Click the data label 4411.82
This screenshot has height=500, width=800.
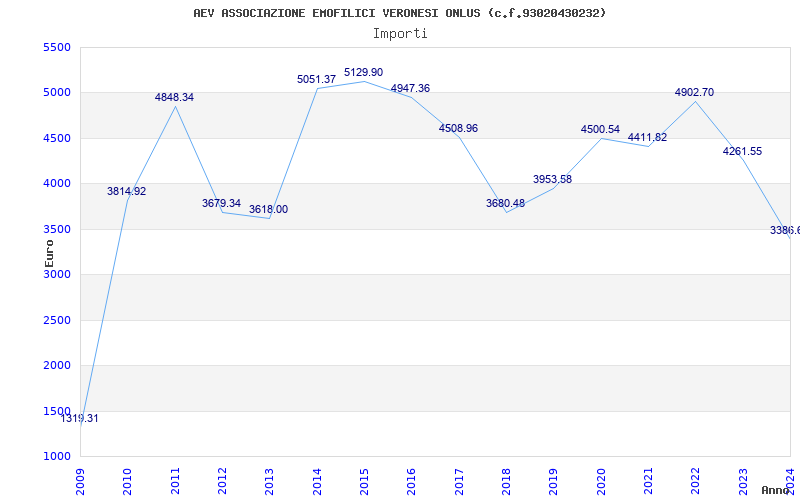coord(647,137)
